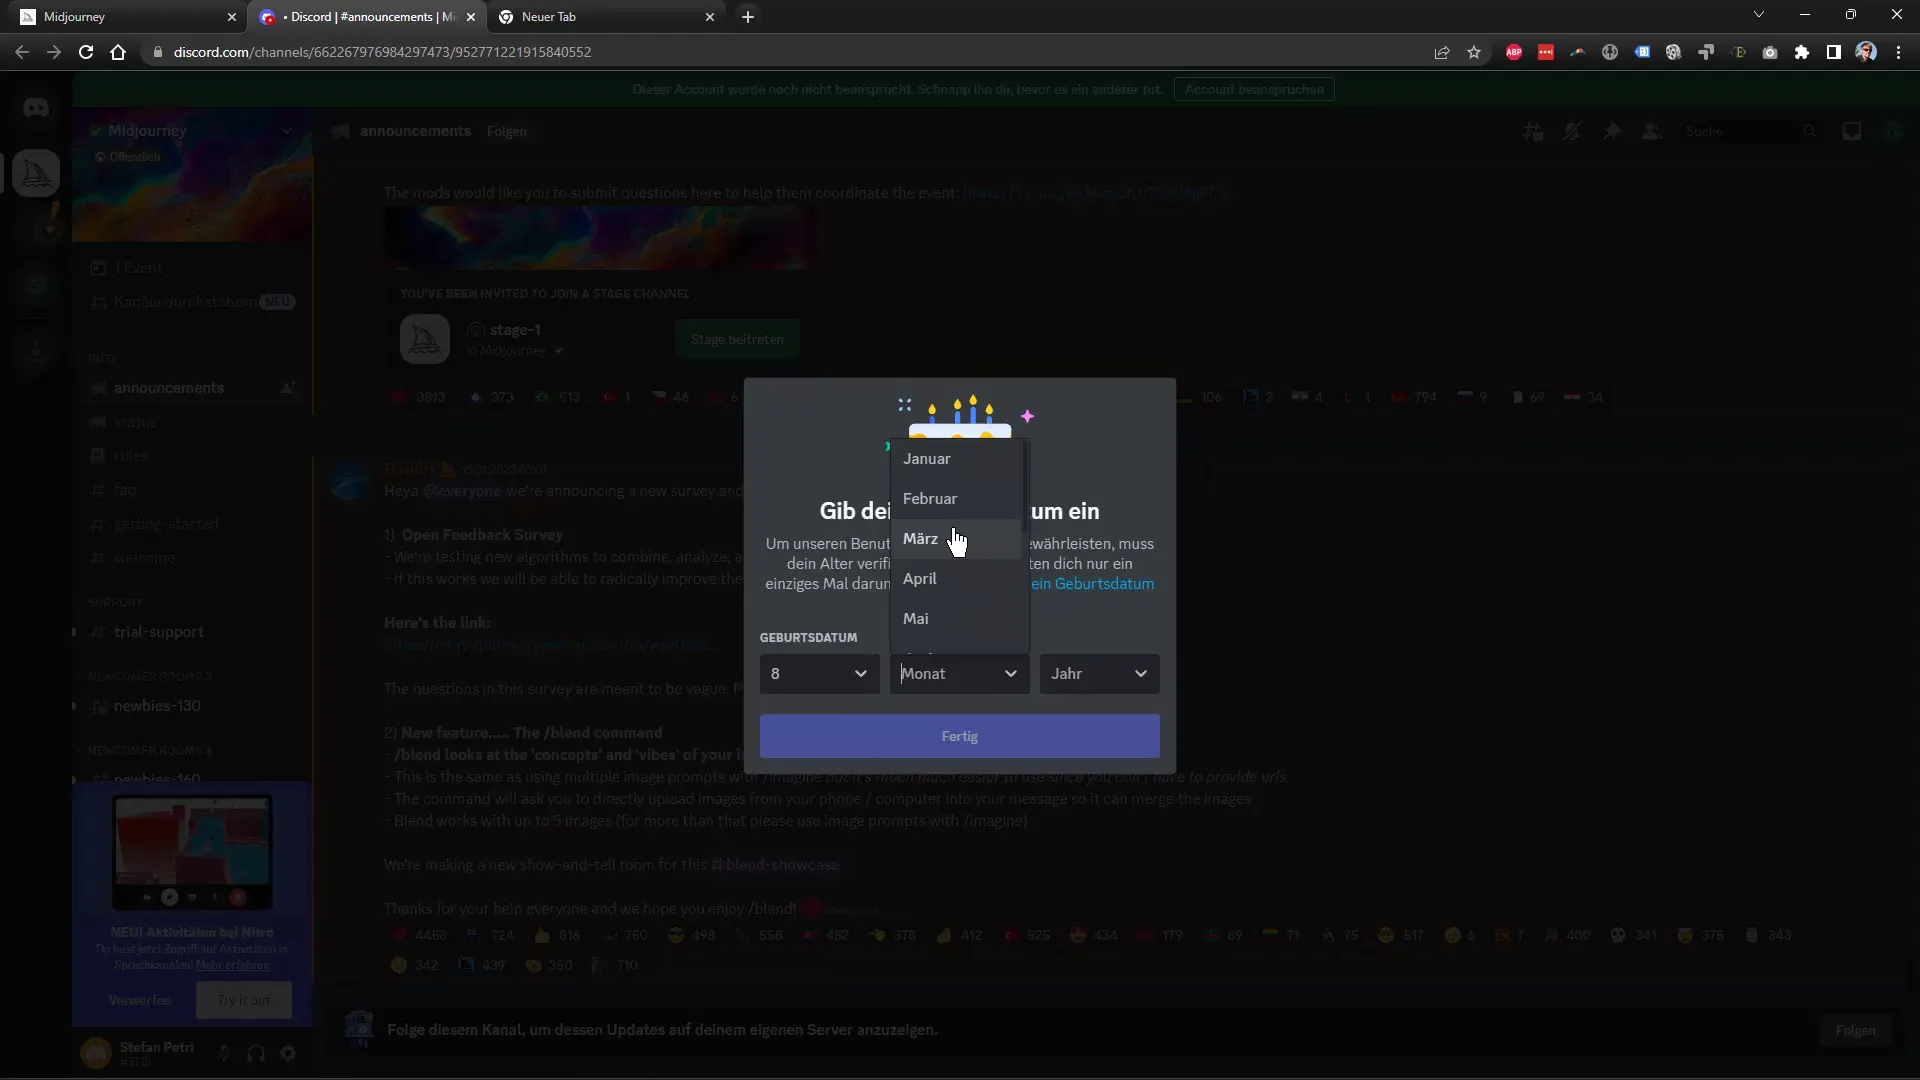Open the Chrome three-dot menu
This screenshot has height=1080, width=1920.
1898,52
